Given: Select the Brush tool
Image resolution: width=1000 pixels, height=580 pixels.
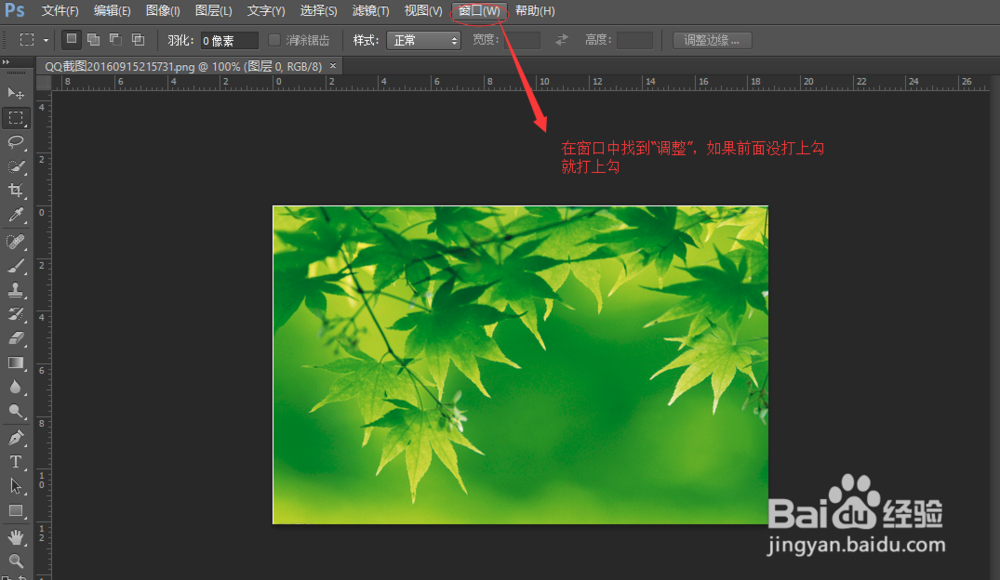Looking at the screenshot, I should 15,265.
